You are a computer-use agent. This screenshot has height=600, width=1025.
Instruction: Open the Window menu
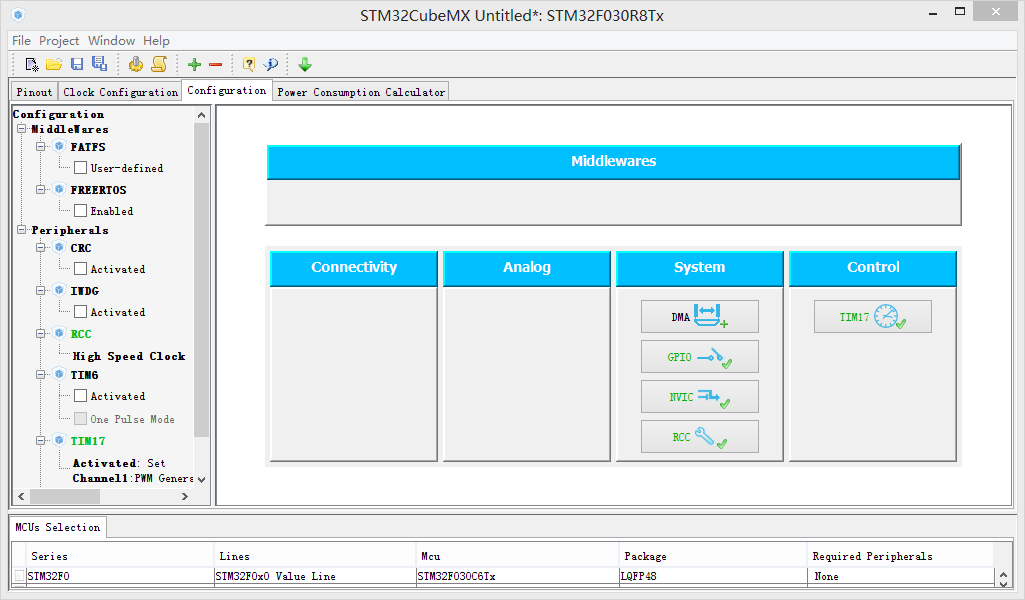point(111,41)
